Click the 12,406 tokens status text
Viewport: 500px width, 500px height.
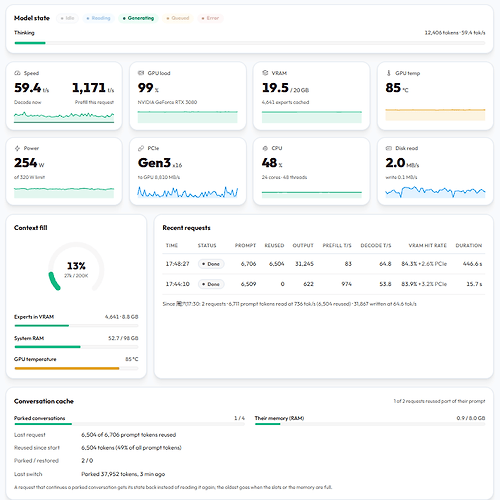[455, 33]
